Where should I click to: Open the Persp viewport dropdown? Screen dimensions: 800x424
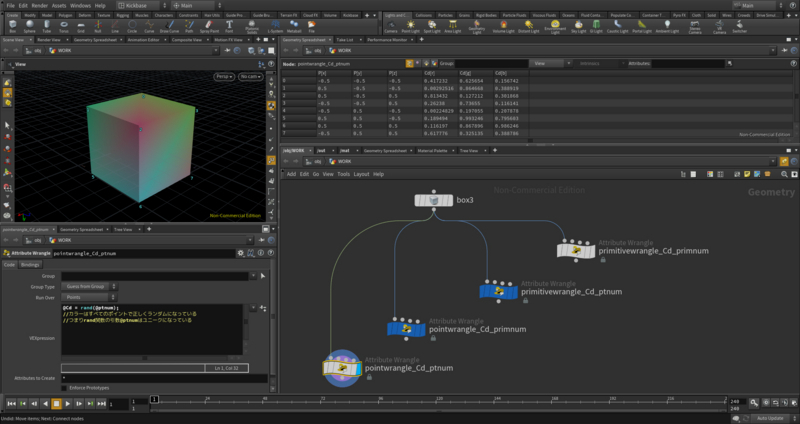224,77
